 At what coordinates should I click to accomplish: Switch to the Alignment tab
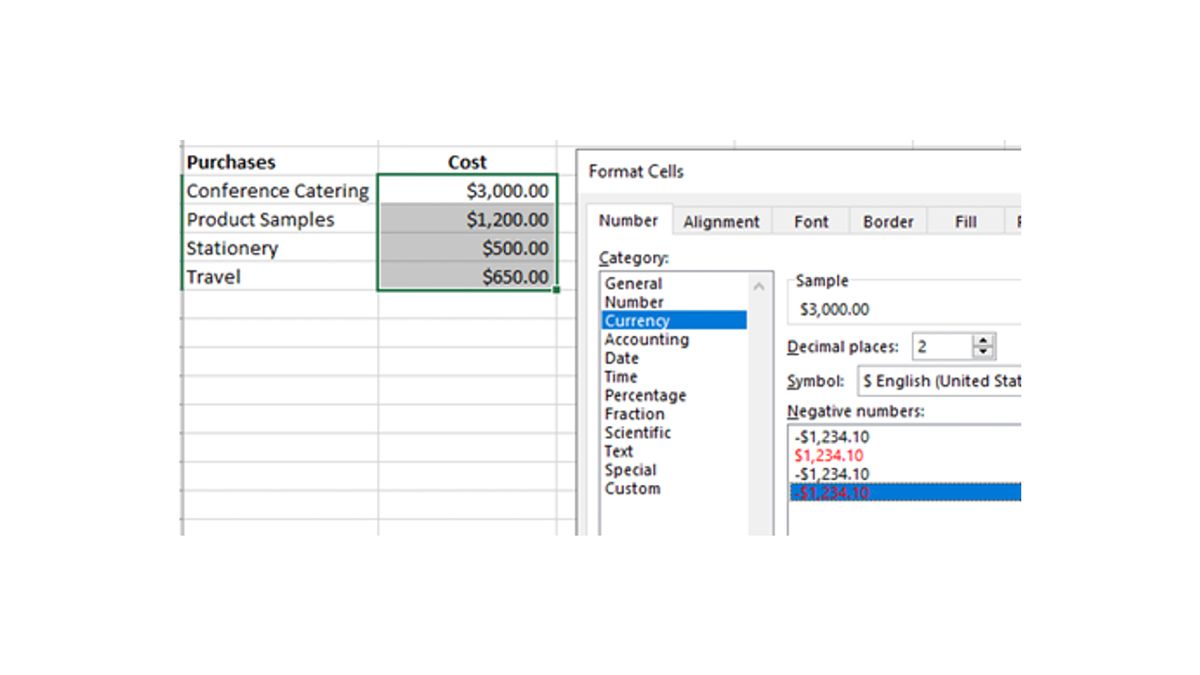(x=721, y=221)
